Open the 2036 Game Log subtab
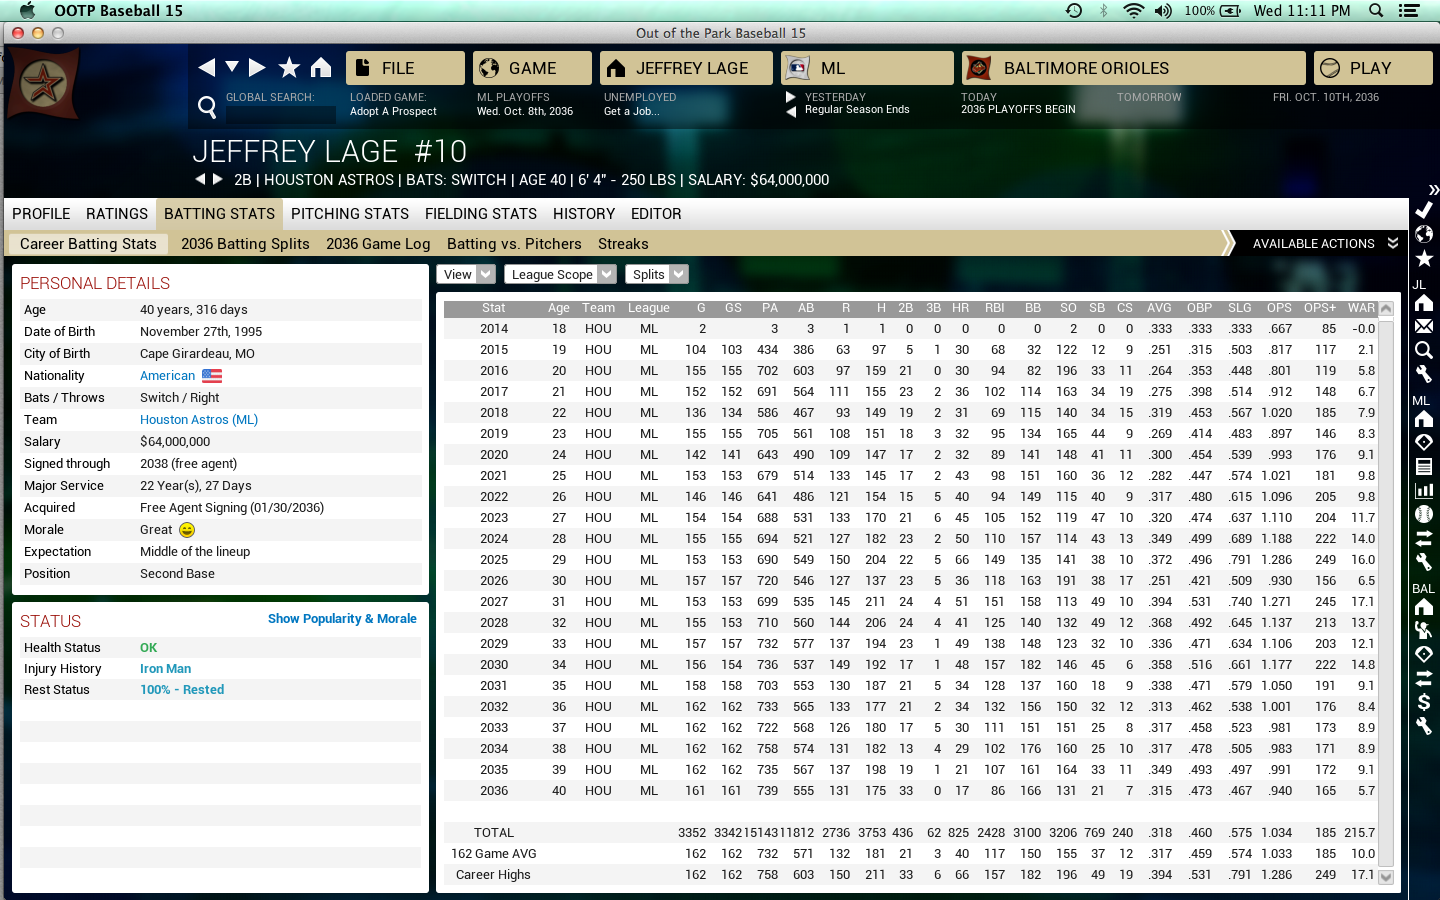The image size is (1440, 900). [x=378, y=244]
